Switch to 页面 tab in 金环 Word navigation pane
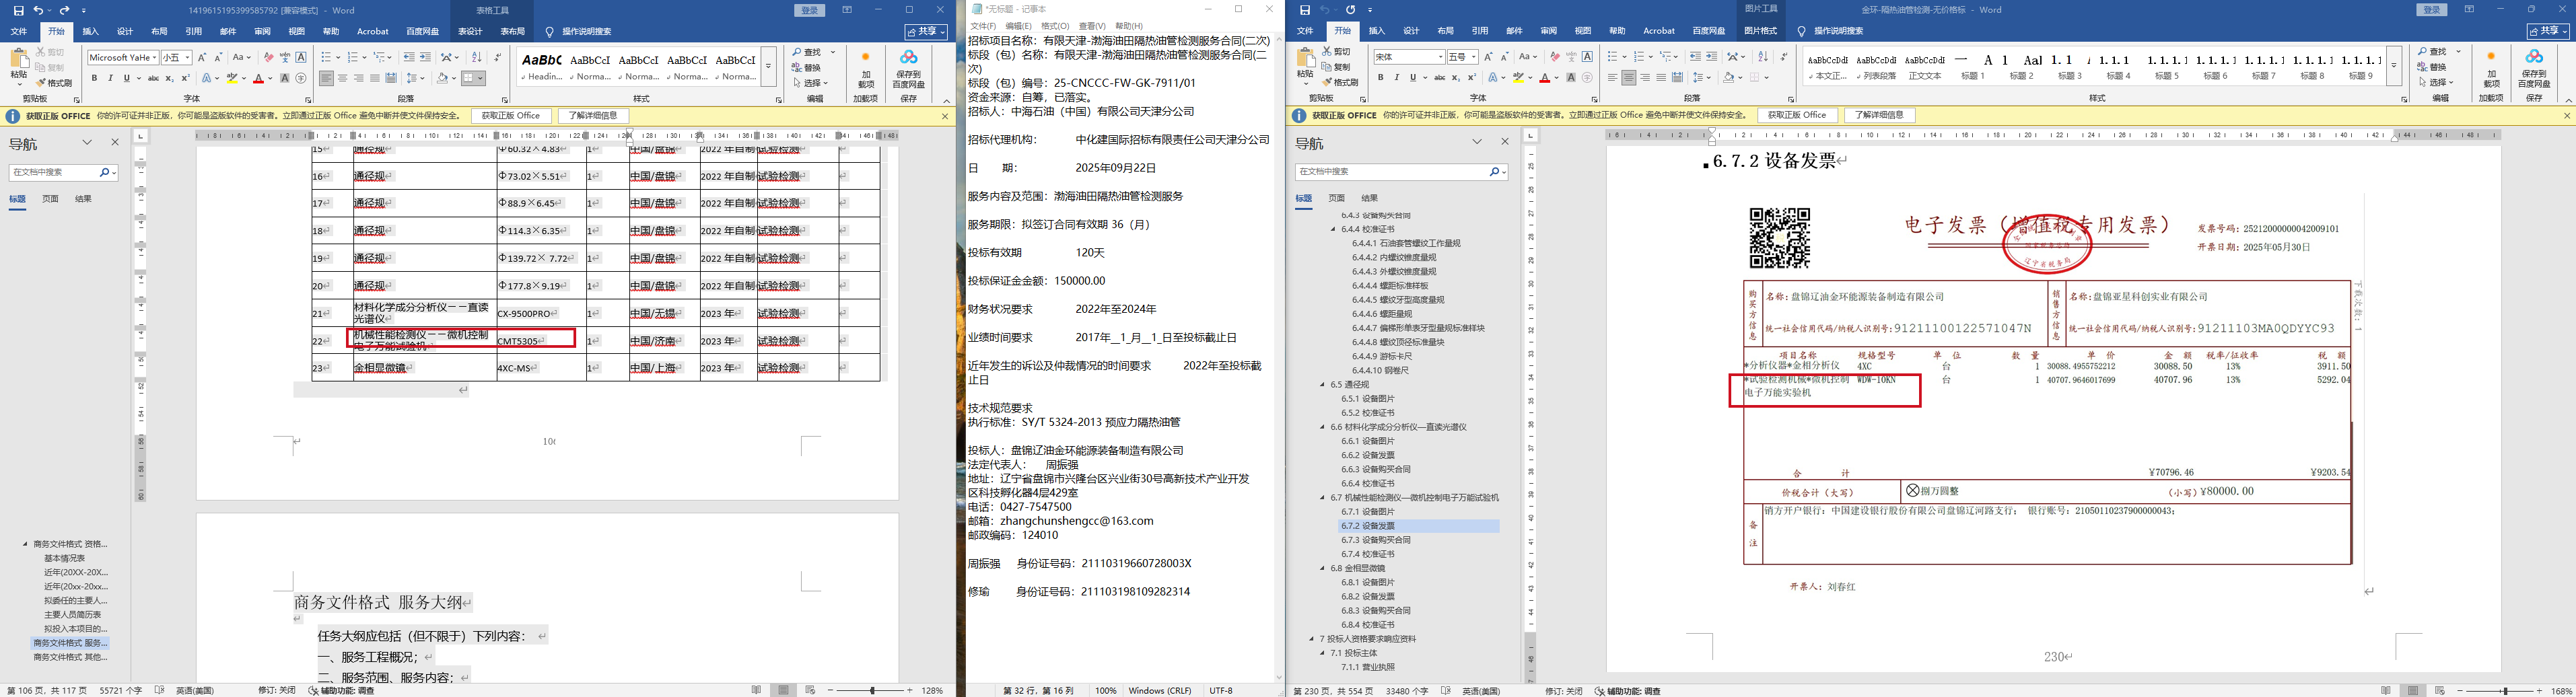This screenshot has height=697, width=2576. tap(1336, 198)
